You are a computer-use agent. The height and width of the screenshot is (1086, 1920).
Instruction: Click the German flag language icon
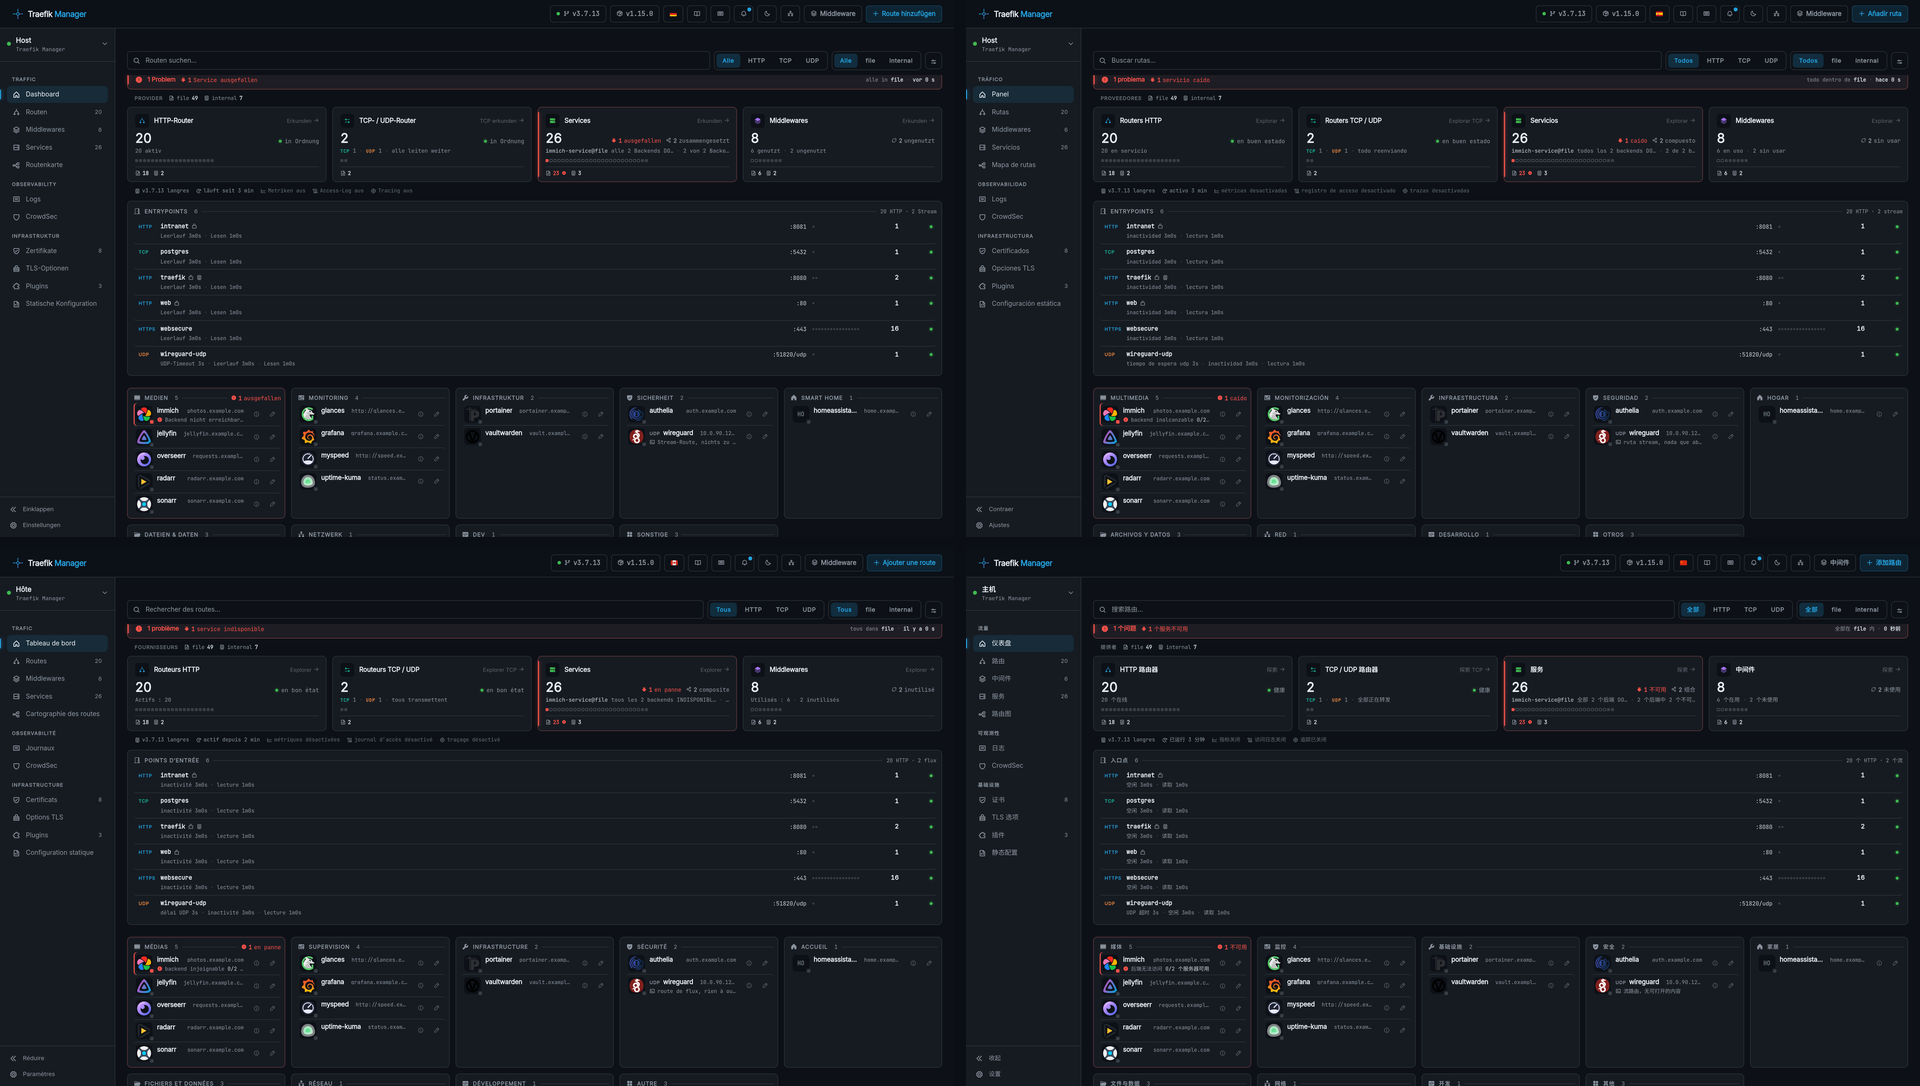pos(673,14)
